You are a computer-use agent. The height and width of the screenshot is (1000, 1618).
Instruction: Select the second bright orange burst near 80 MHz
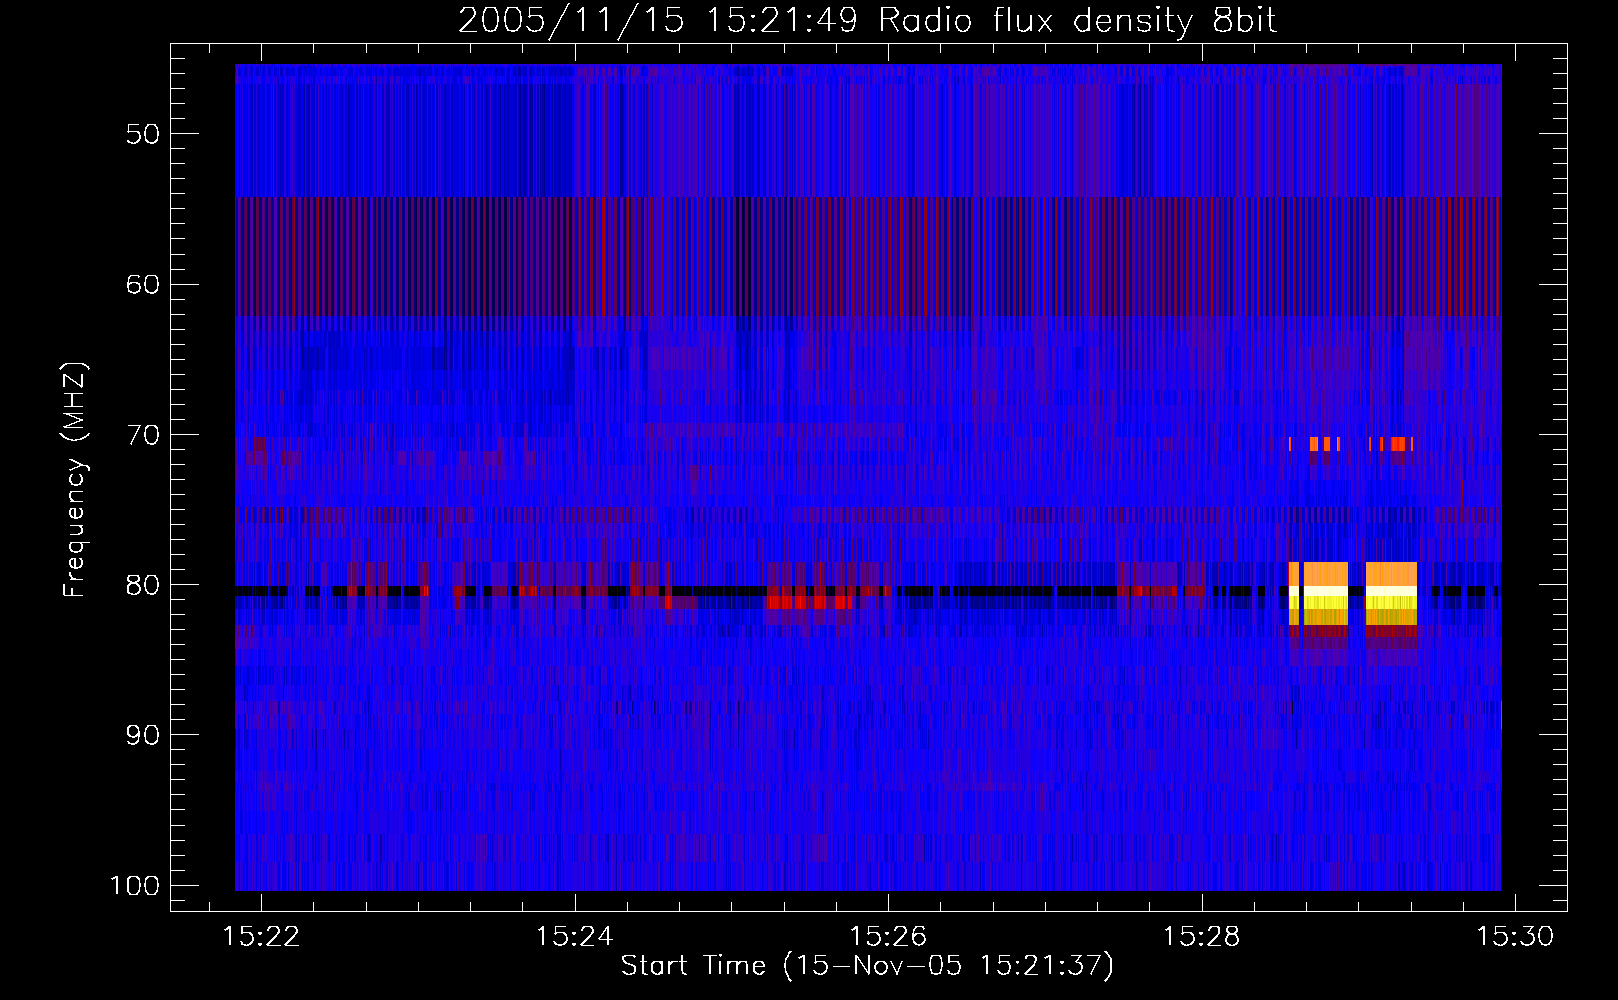[x=1391, y=594]
